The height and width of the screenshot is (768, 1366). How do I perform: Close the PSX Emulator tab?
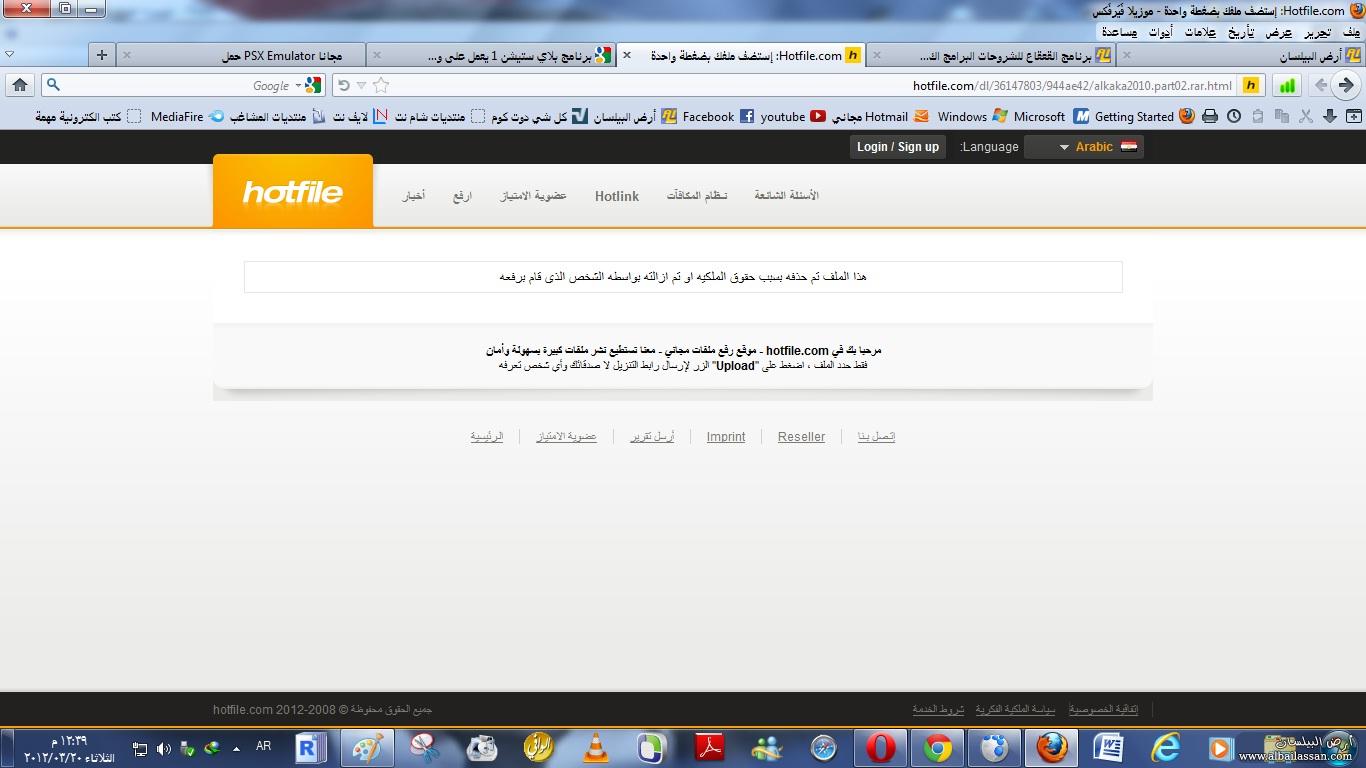127,56
